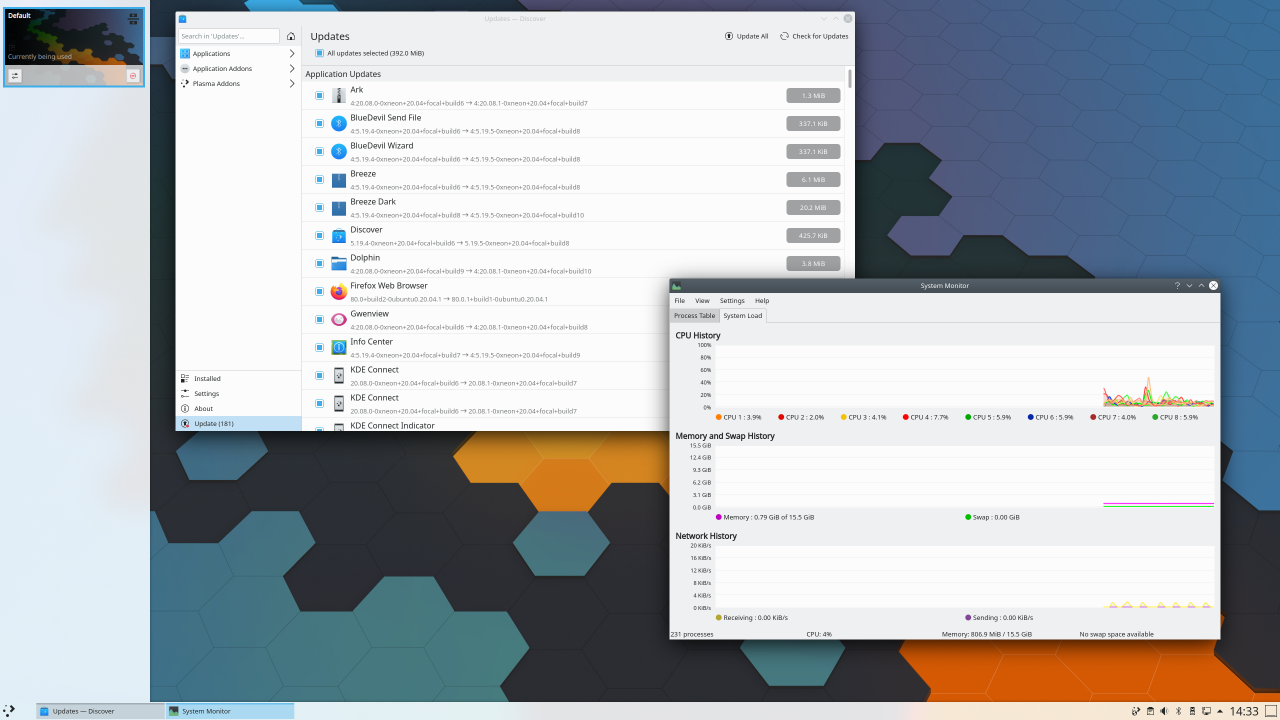
Task: Open the application launcher in the panel
Action: coord(9,710)
